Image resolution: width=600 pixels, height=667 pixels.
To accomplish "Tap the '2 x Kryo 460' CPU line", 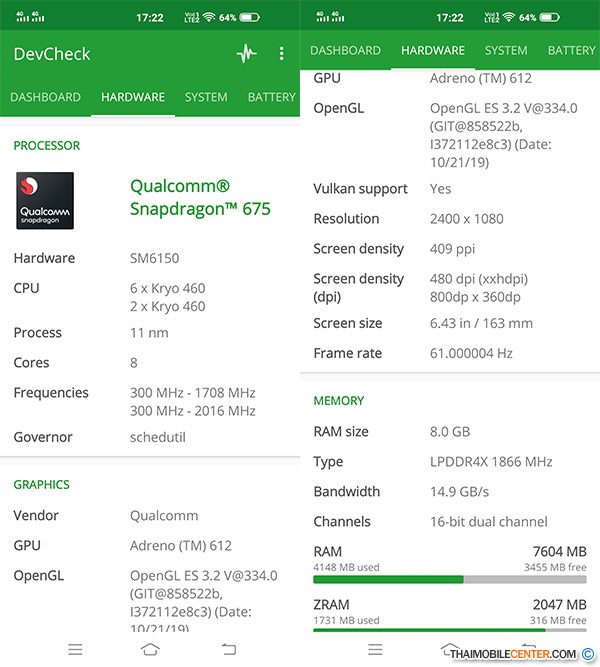I will coord(168,306).
